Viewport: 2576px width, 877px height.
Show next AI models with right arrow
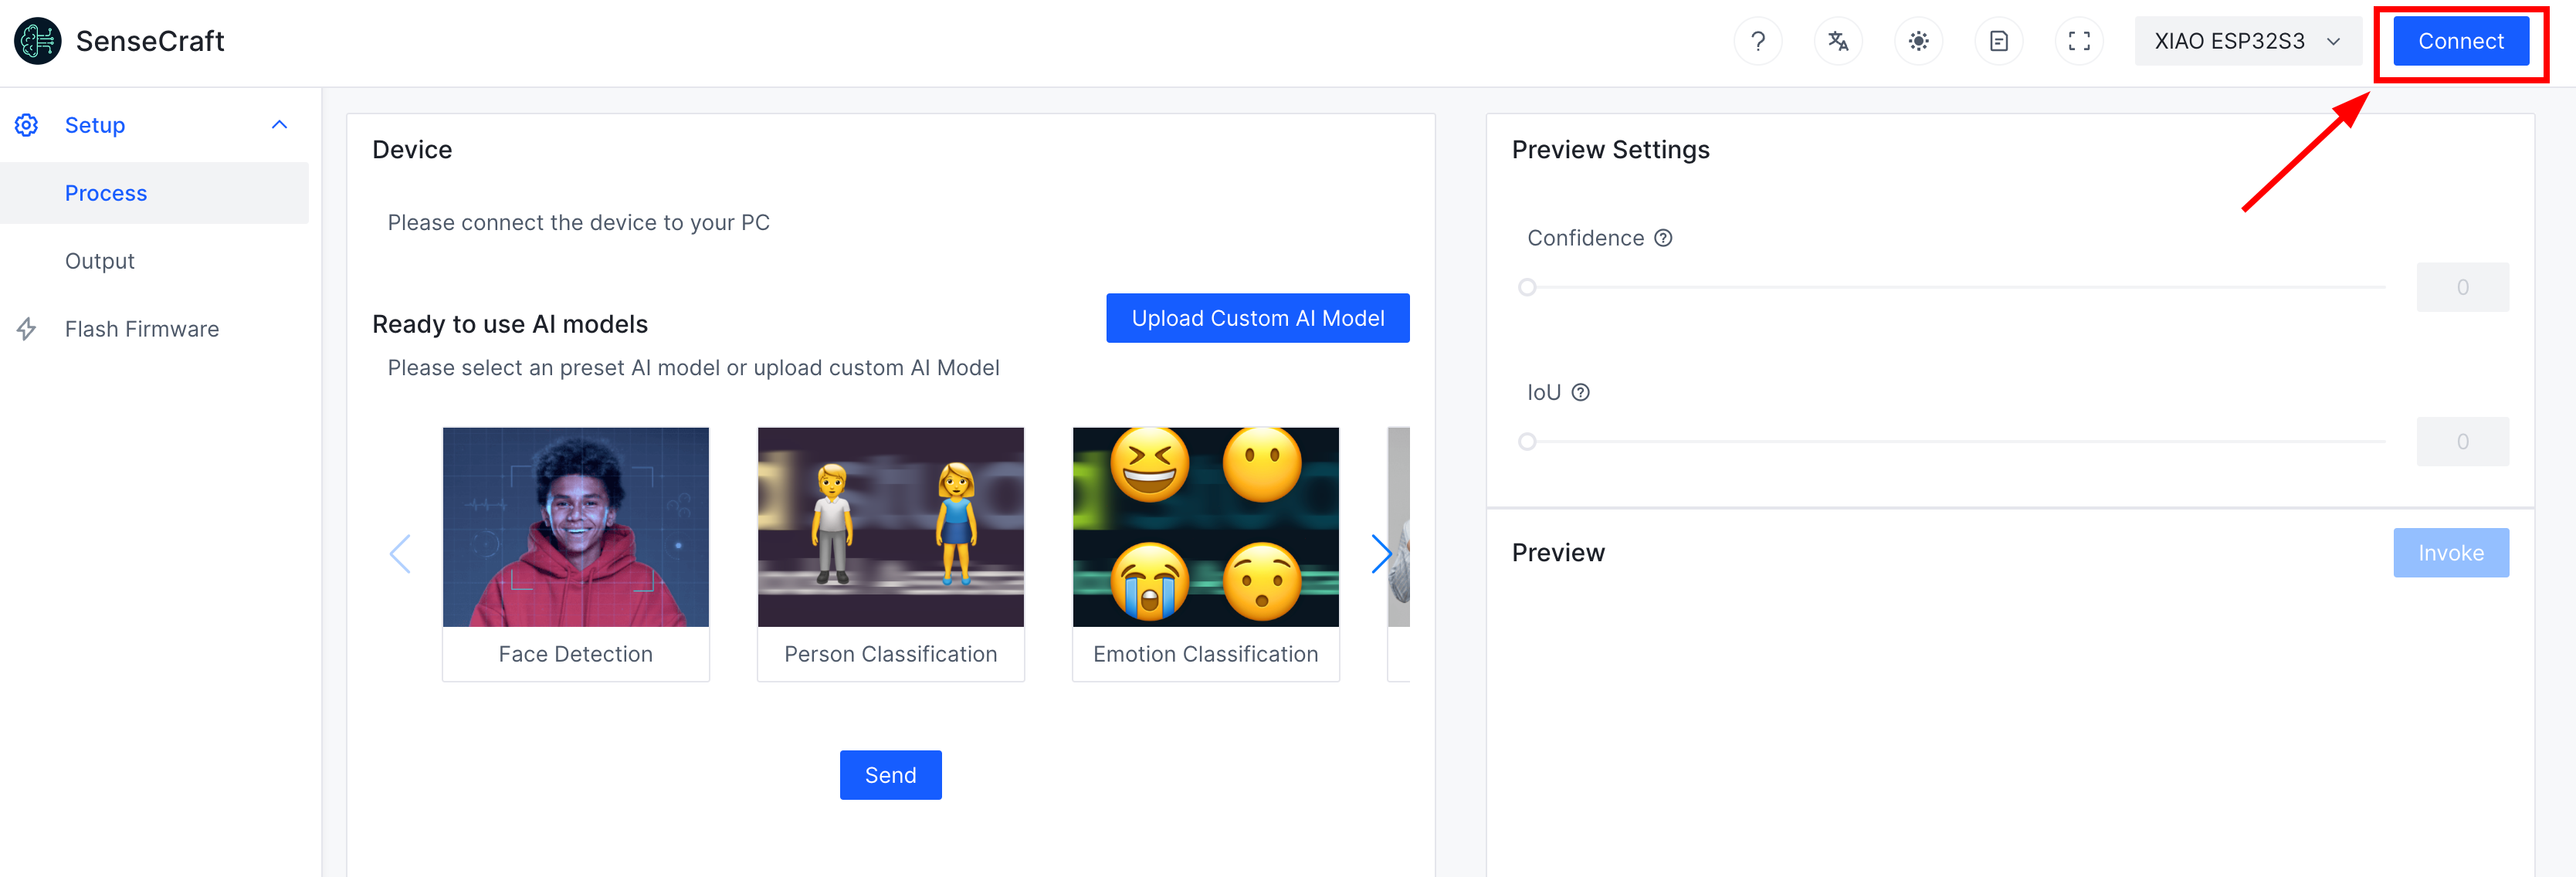1380,553
